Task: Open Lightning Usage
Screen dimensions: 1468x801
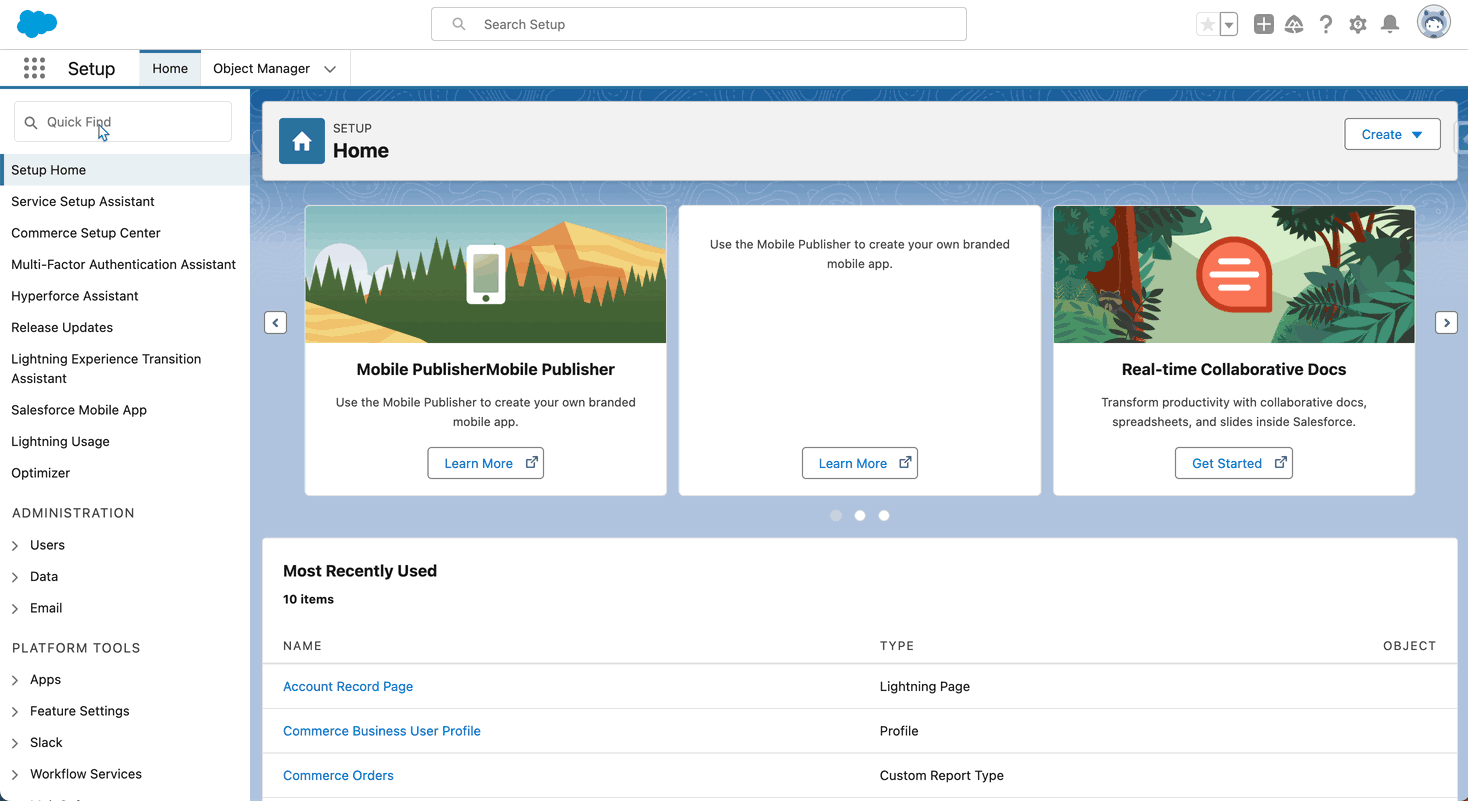Action: point(60,441)
